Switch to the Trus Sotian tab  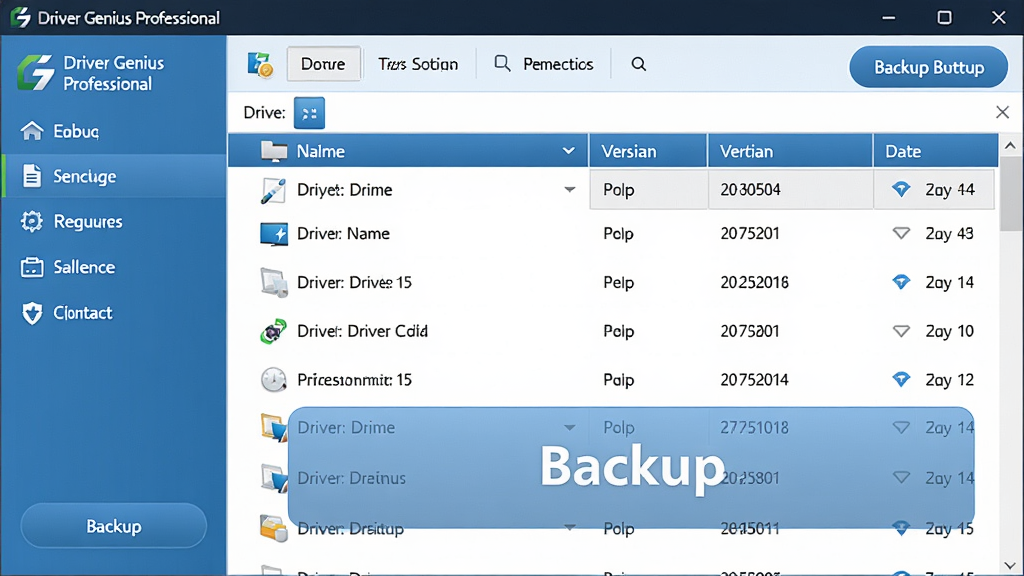tap(418, 64)
